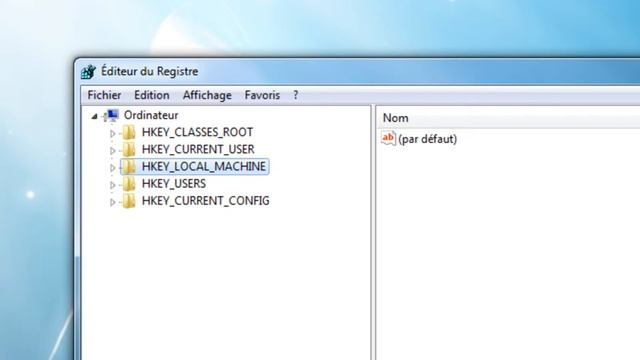
Task: Select the HKEY_USERS label
Action: 174,184
